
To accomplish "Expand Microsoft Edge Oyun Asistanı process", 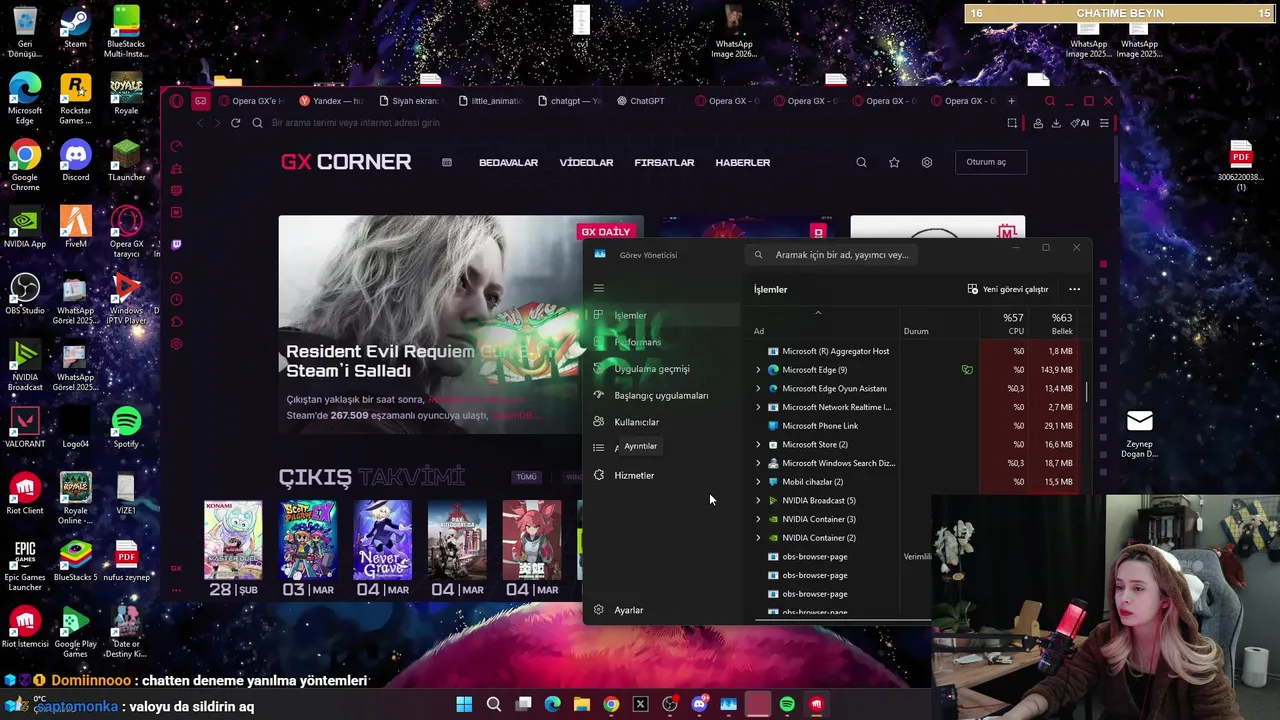I will click(x=757, y=388).
